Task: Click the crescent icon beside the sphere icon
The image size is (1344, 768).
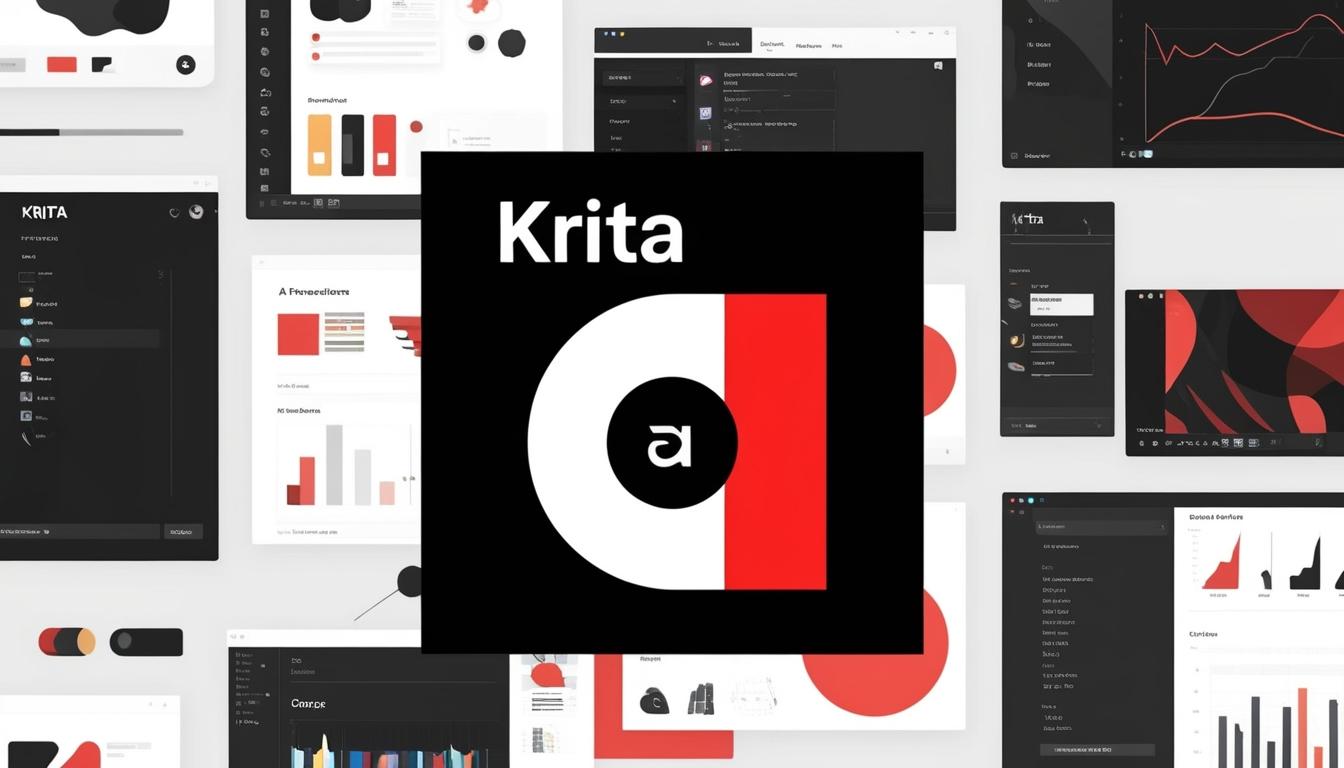Action: click(175, 213)
